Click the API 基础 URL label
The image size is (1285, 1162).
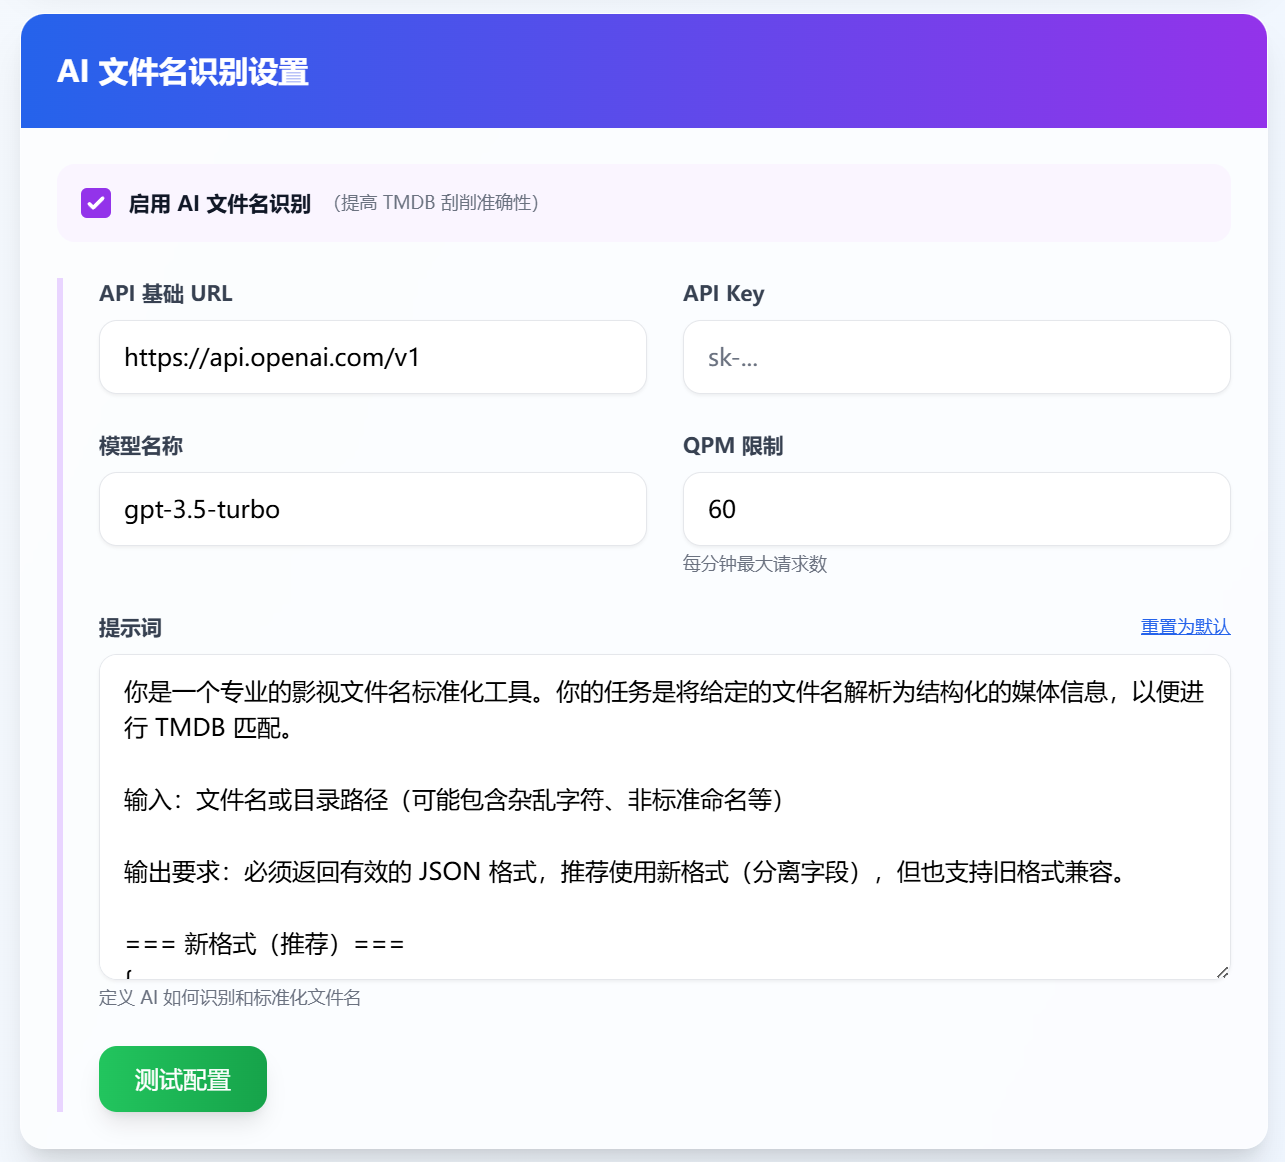(166, 294)
